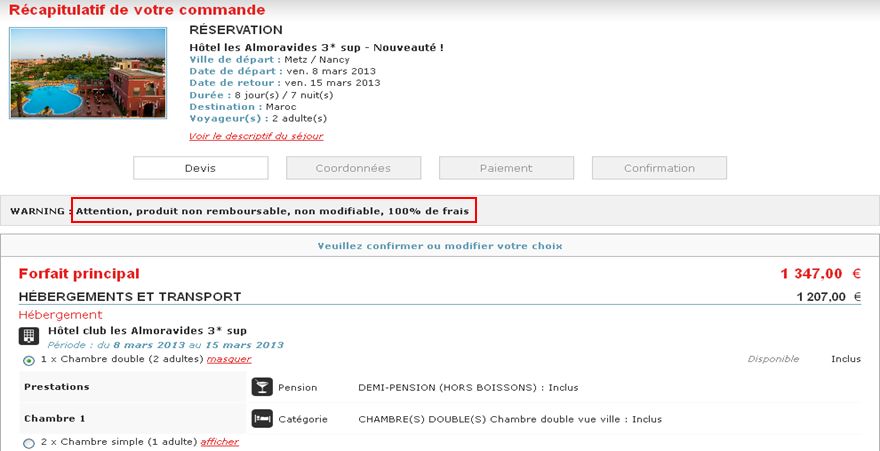
Task: Click the bed Catégorie icon
Action: tap(261, 419)
